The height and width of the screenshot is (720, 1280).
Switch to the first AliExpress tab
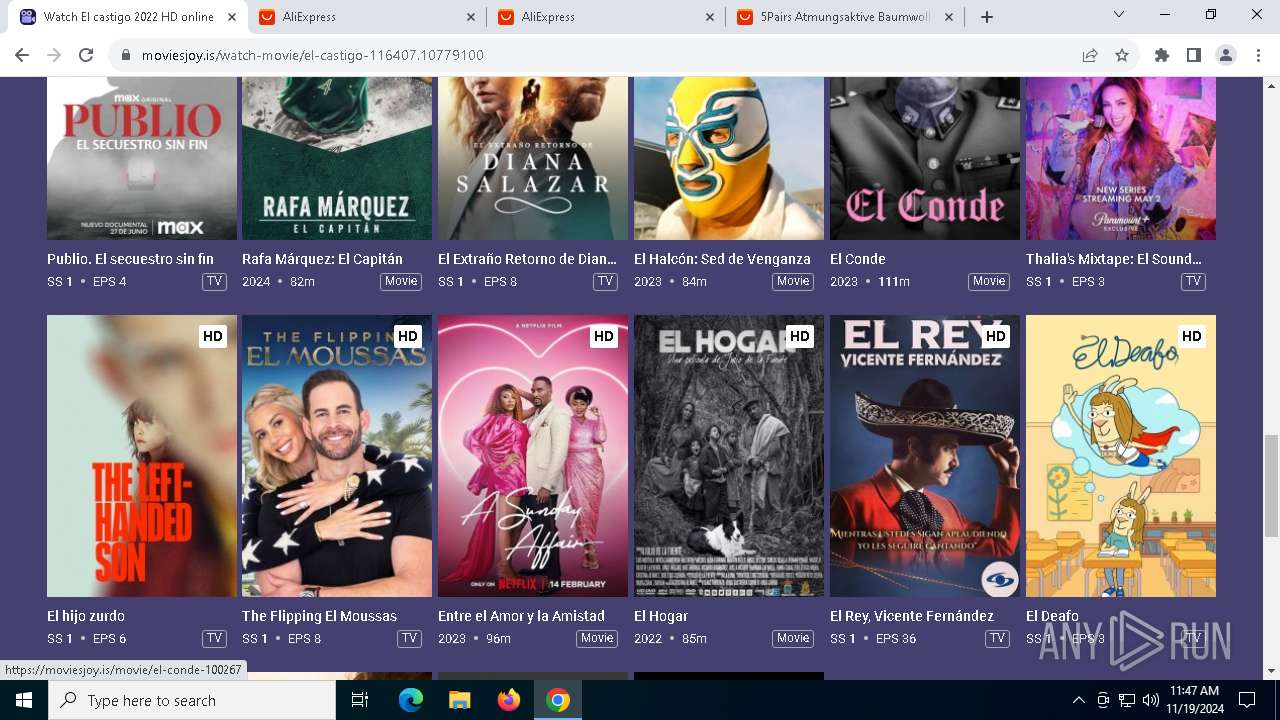[x=367, y=17]
